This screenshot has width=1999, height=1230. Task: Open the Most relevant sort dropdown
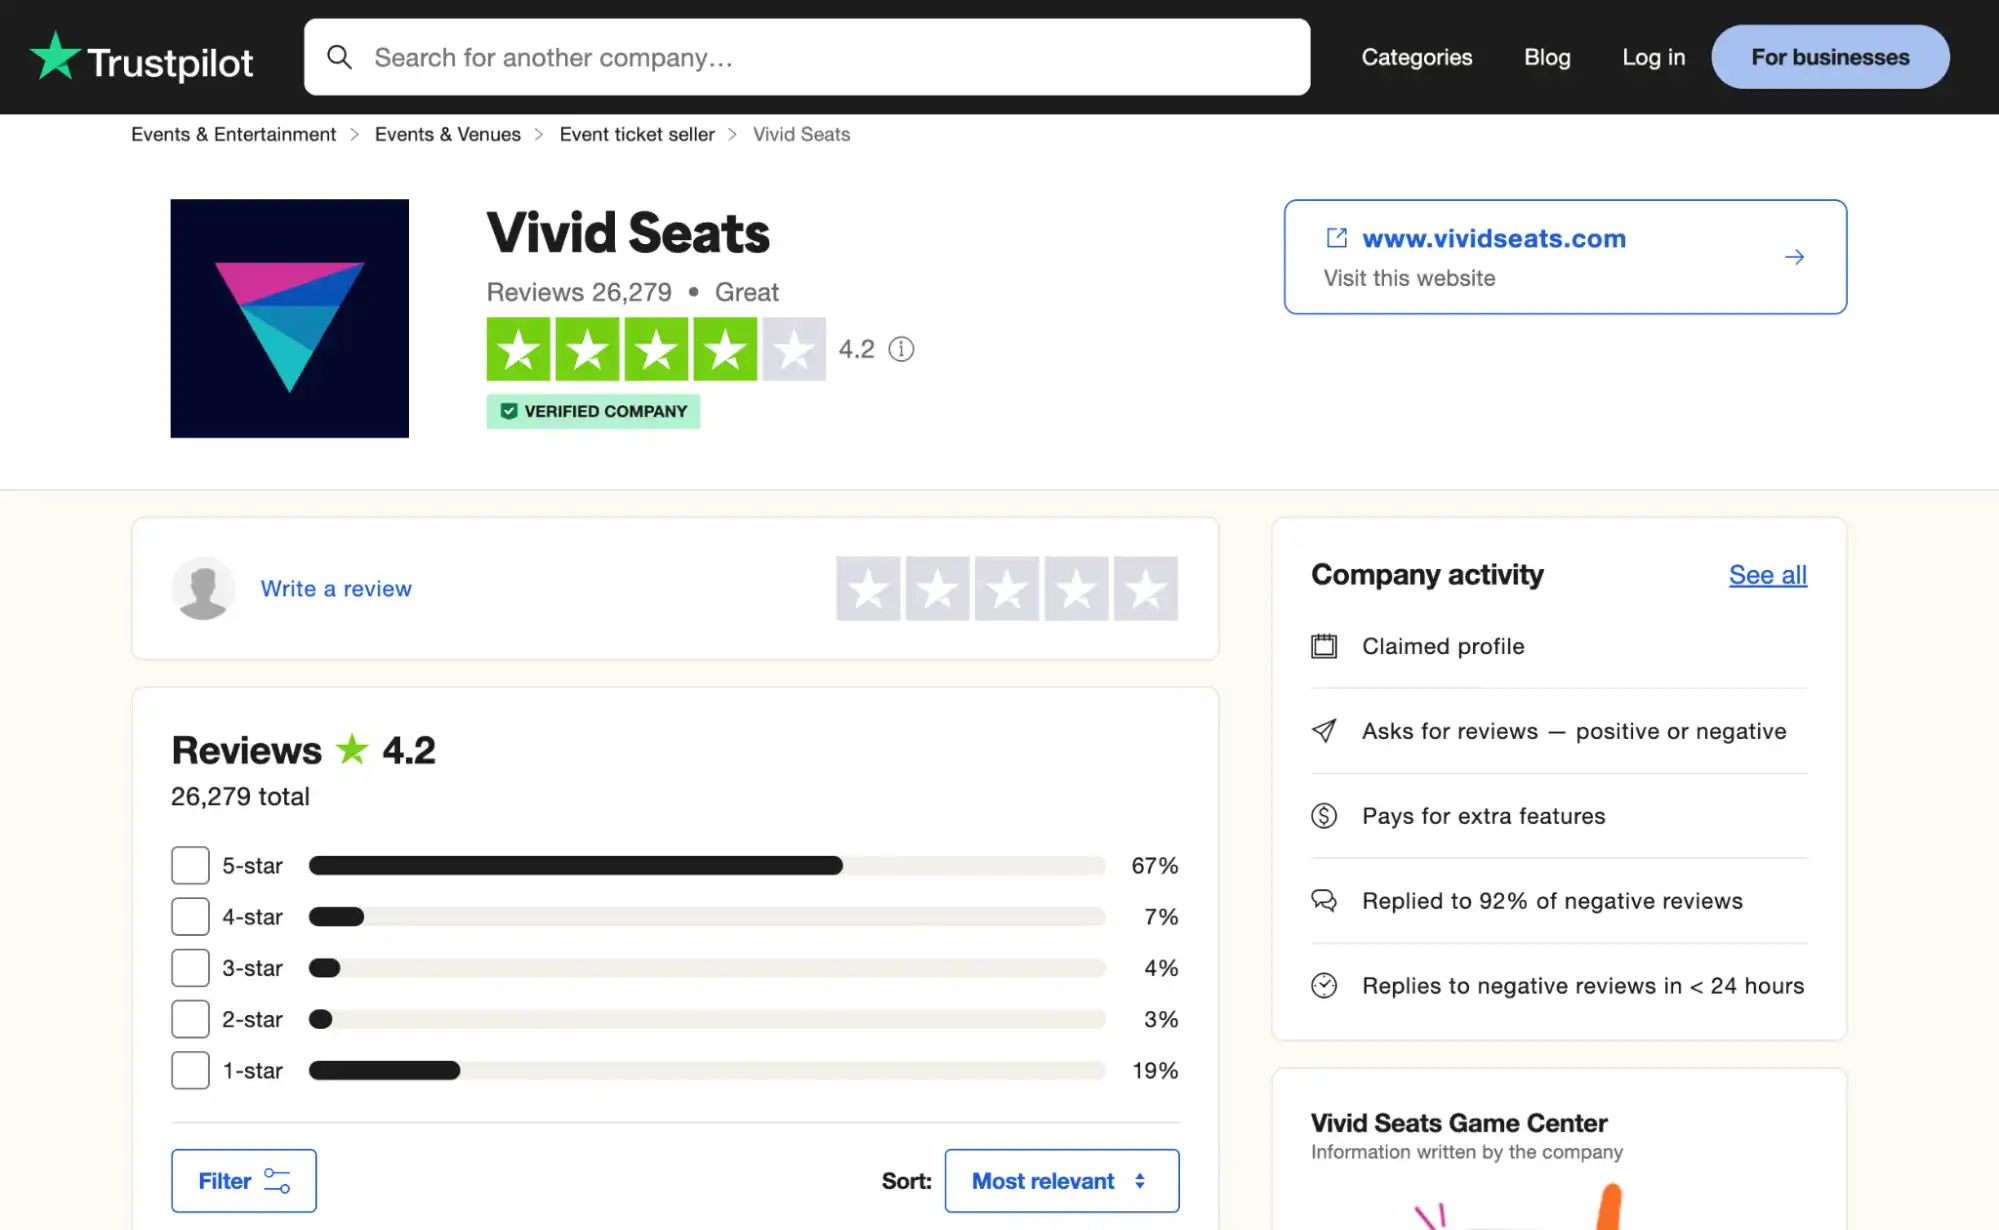[1061, 1180]
